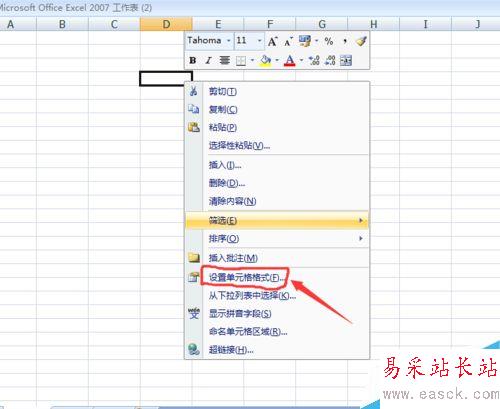The image size is (500, 409).
Task: Select column B header
Action: (62, 24)
